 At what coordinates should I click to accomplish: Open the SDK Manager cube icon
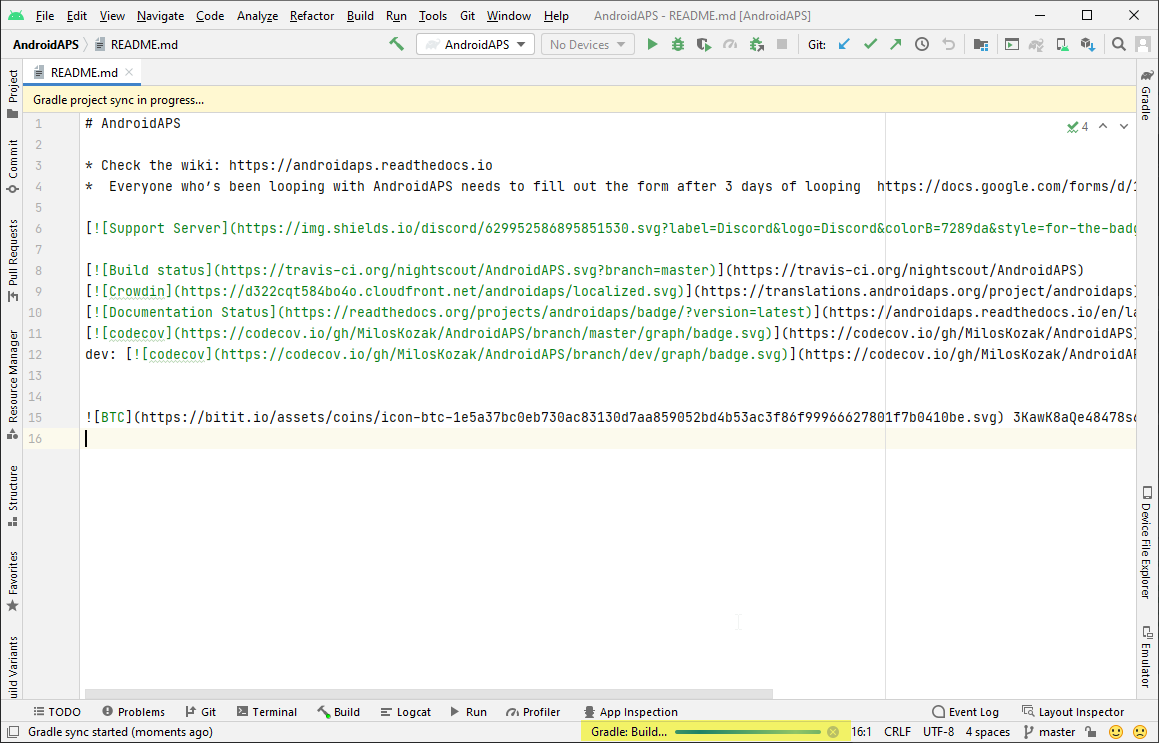pos(1087,44)
